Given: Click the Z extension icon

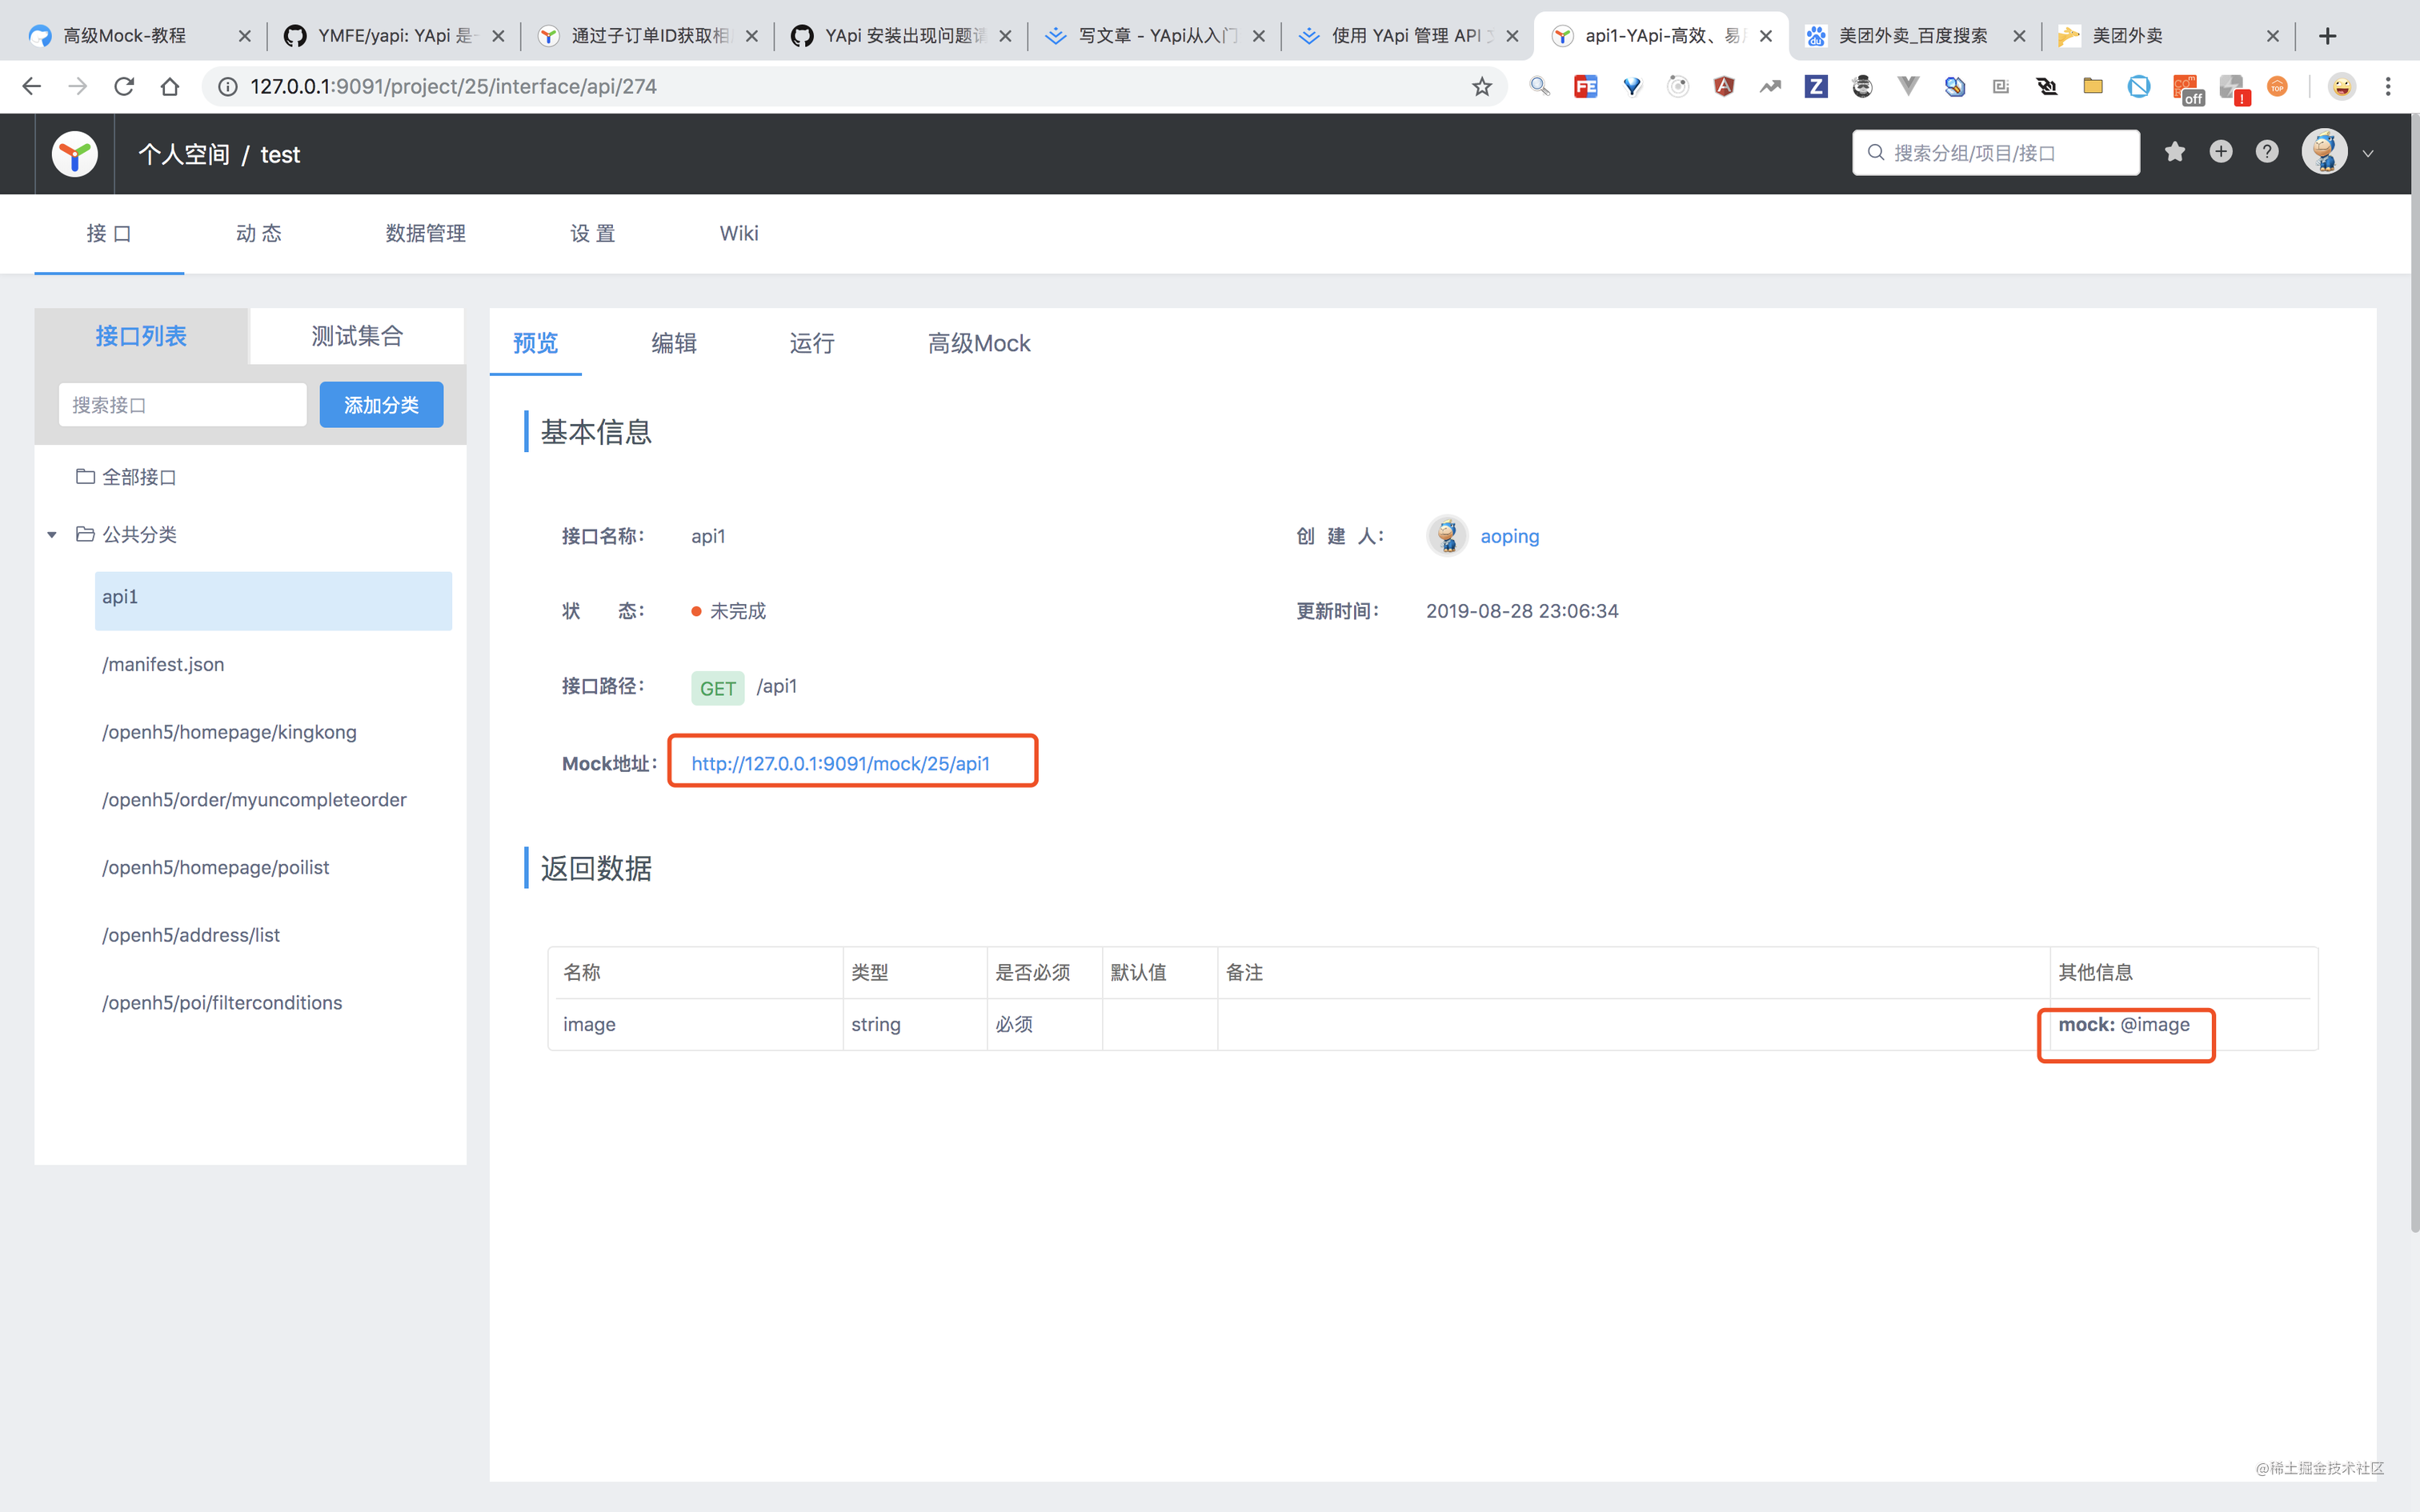Looking at the screenshot, I should [x=1816, y=87].
